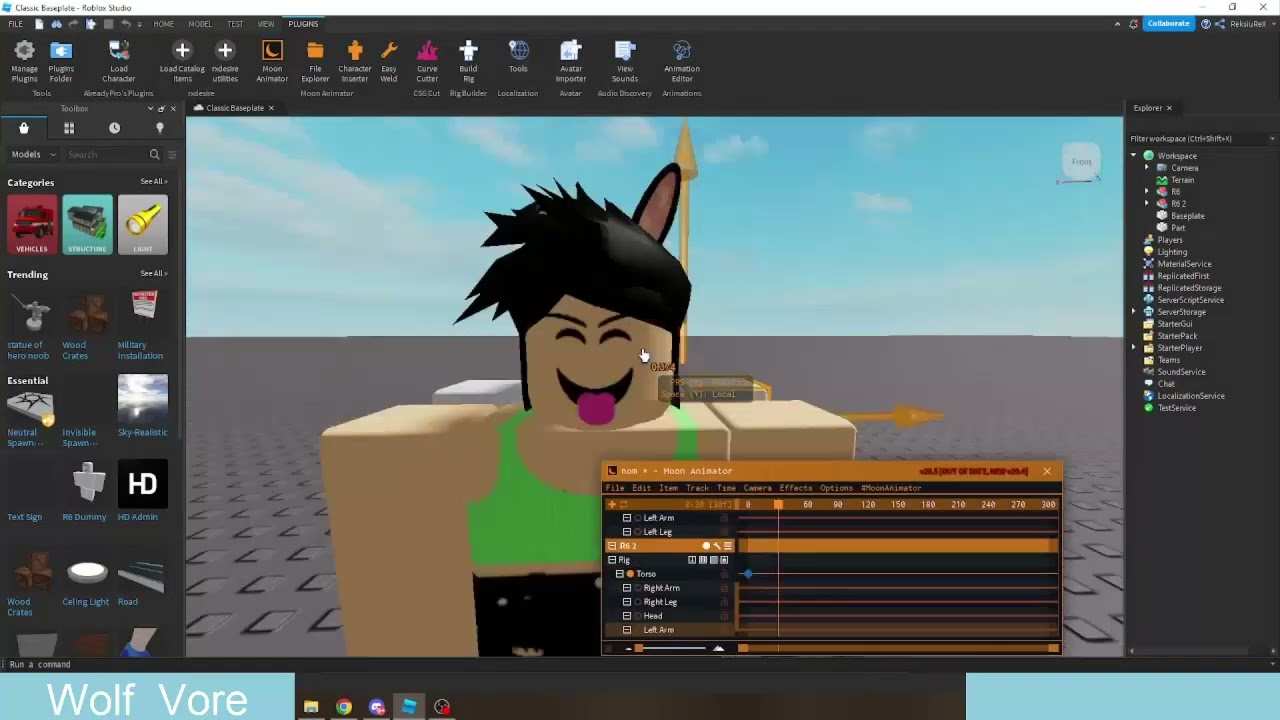Screen dimensions: 1280x720
Task: Select the VEHICLES category tile
Action: point(32,225)
